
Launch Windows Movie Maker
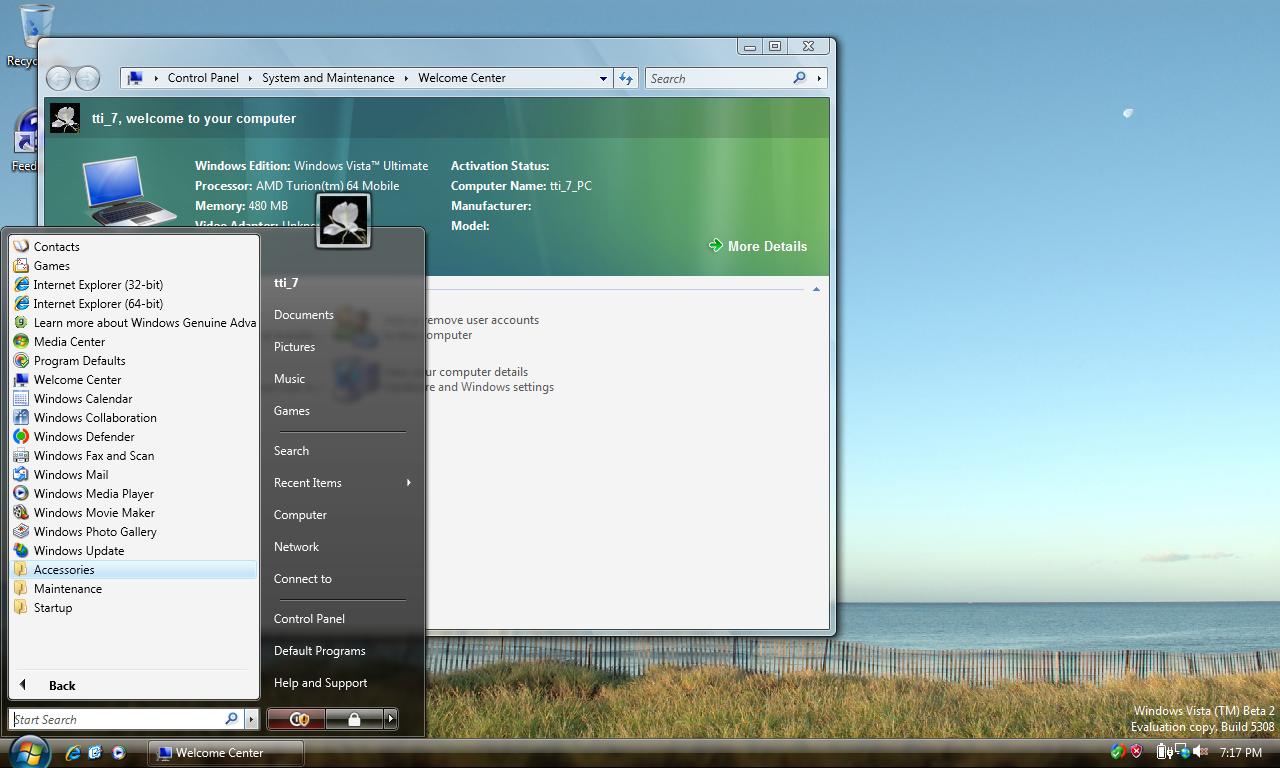pos(134,513)
